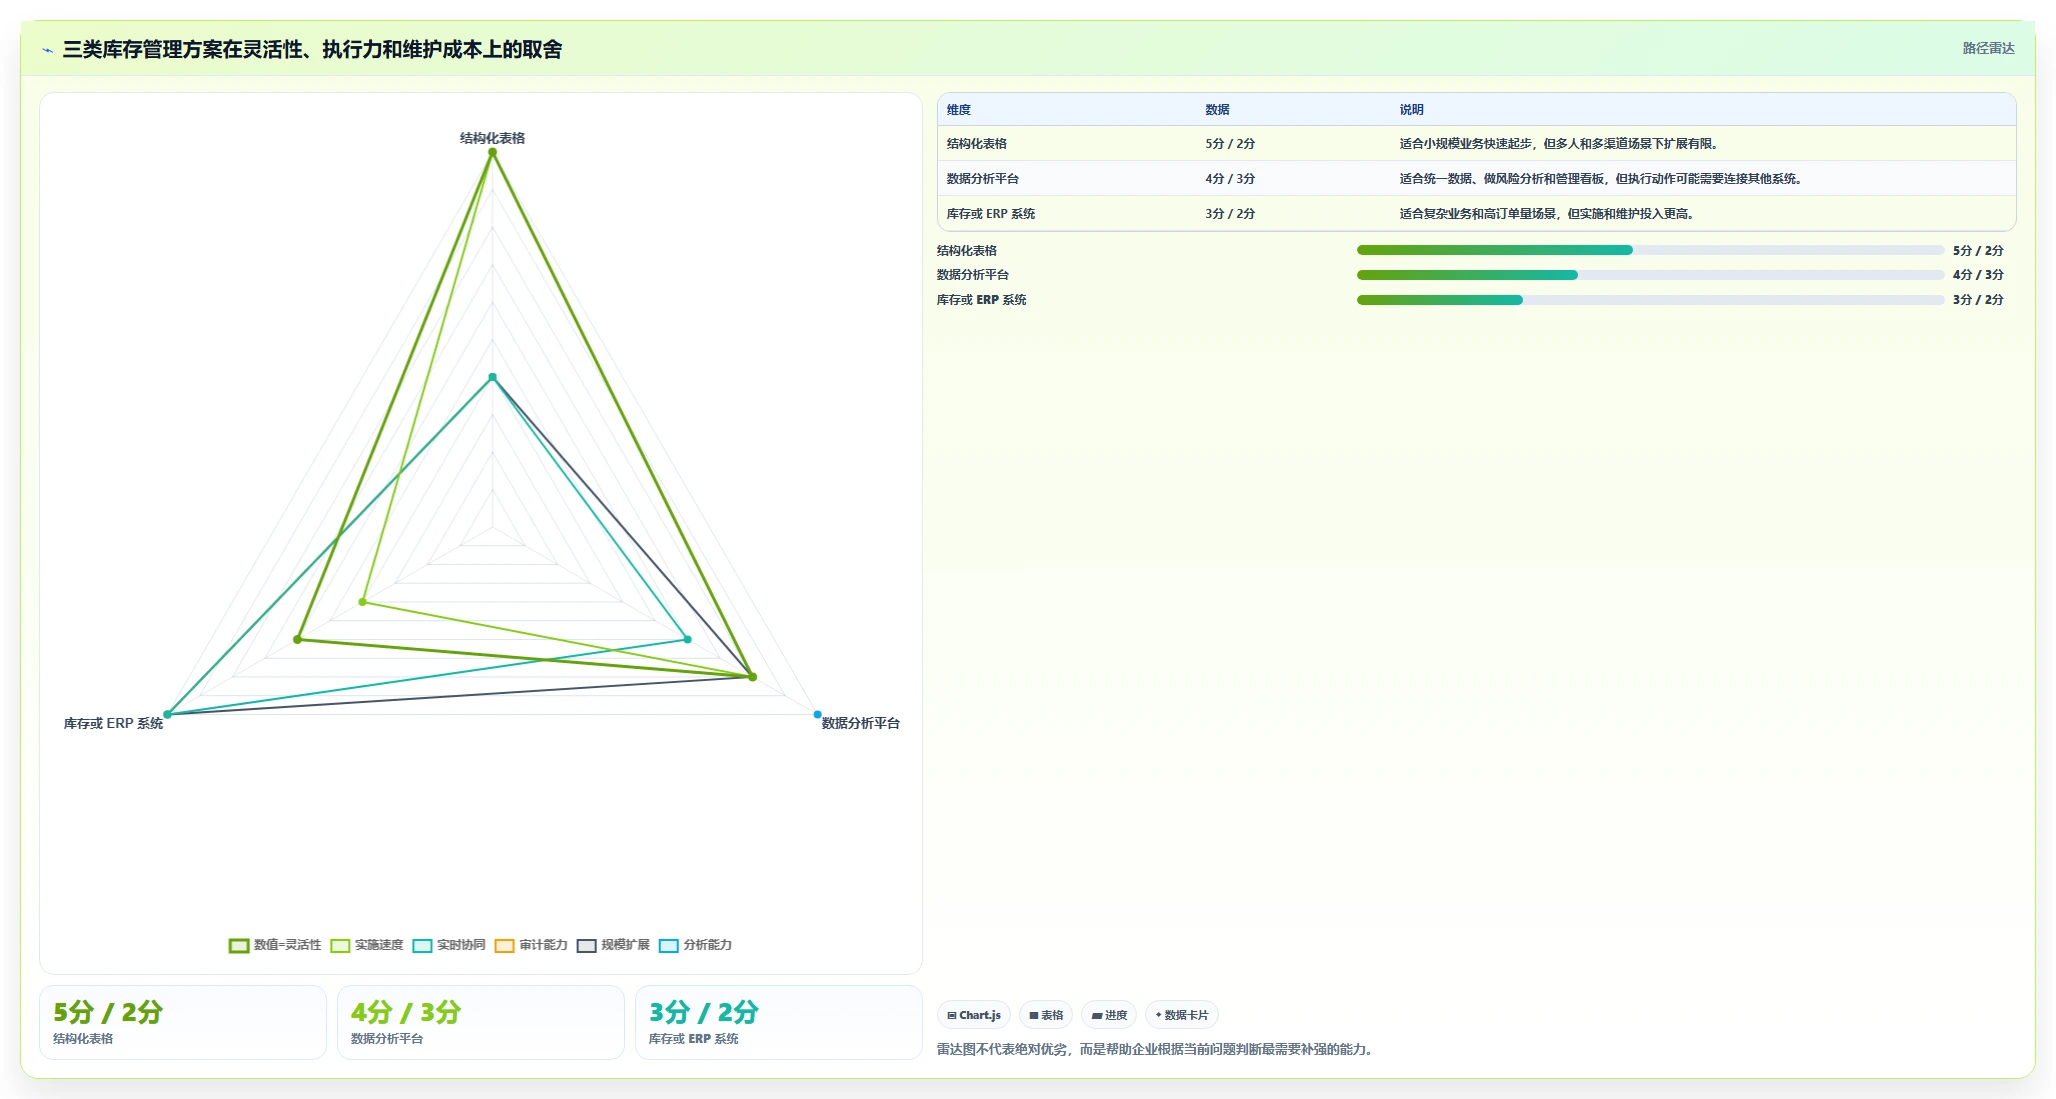
Task: Click description starting 适合复杂业务和高订单量场景
Action: coord(1549,214)
